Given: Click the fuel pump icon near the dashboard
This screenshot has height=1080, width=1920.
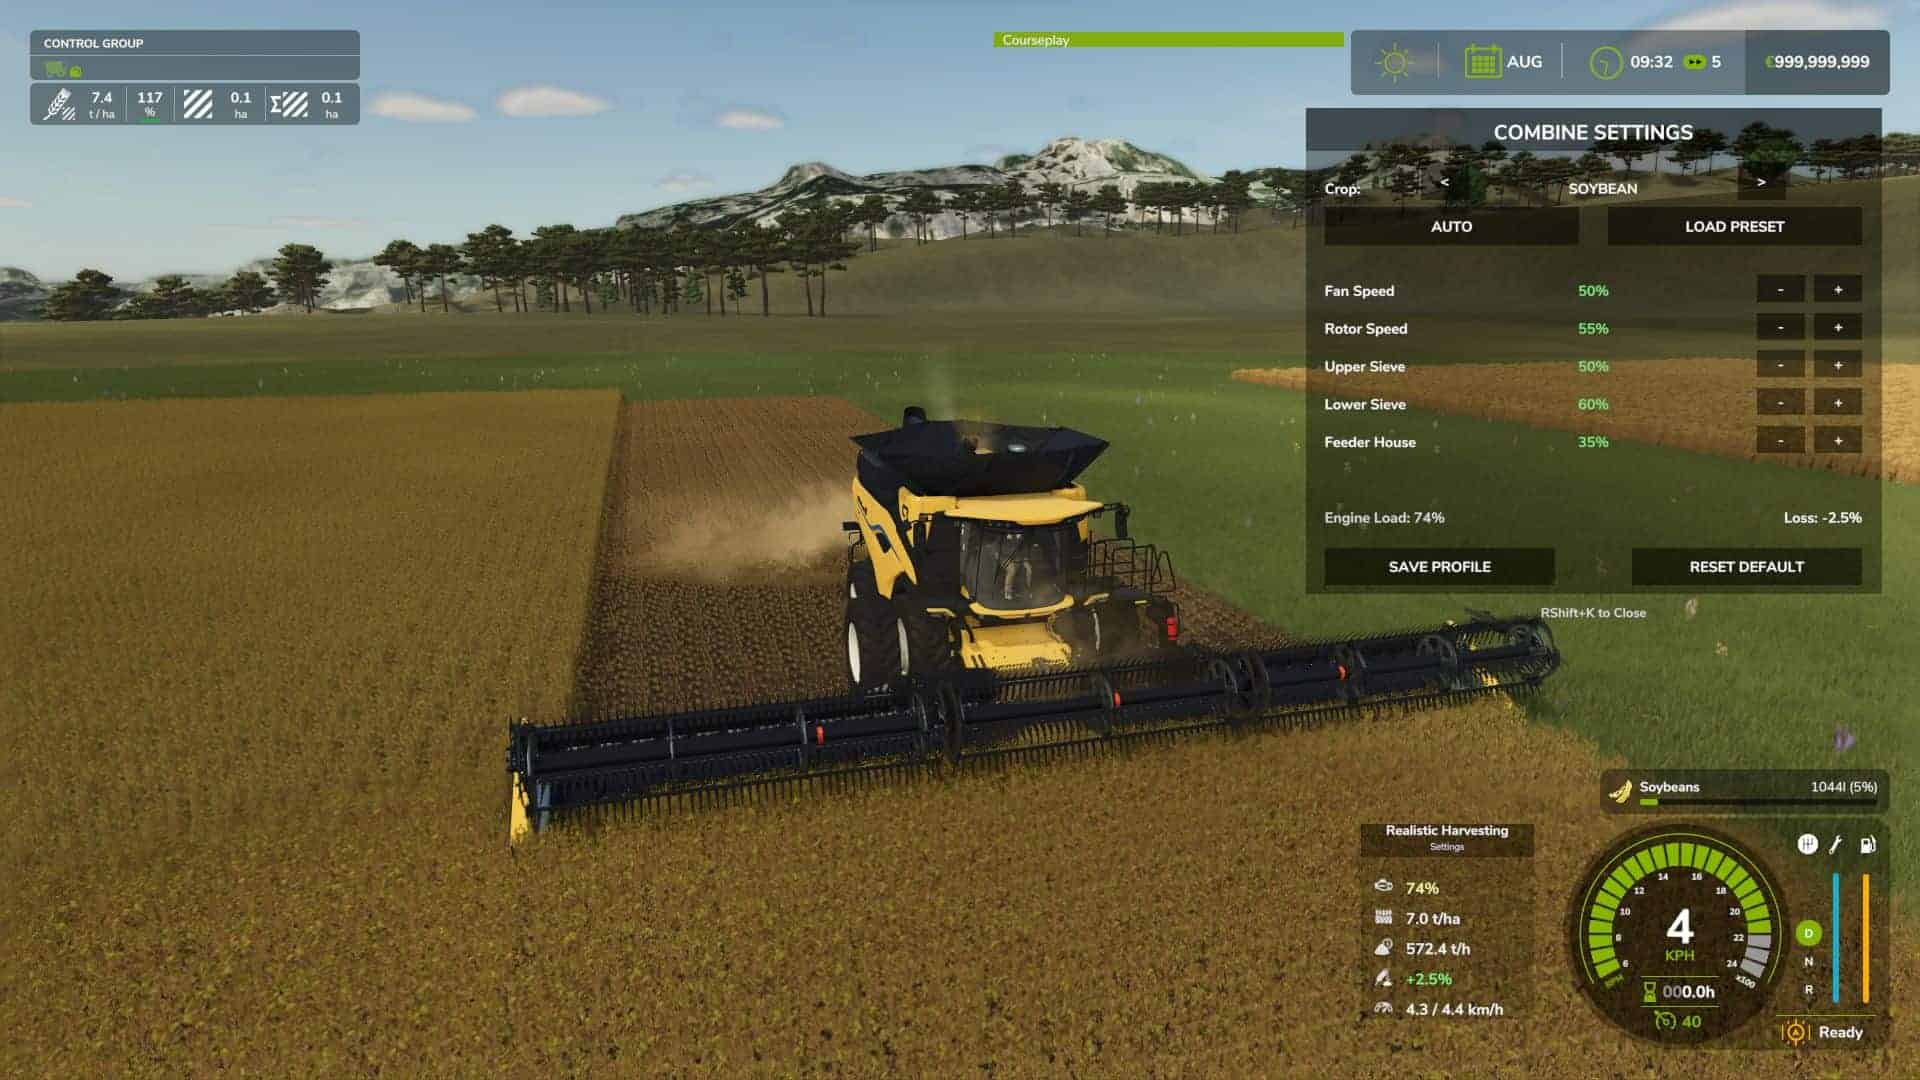Looking at the screenshot, I should [x=1866, y=846].
